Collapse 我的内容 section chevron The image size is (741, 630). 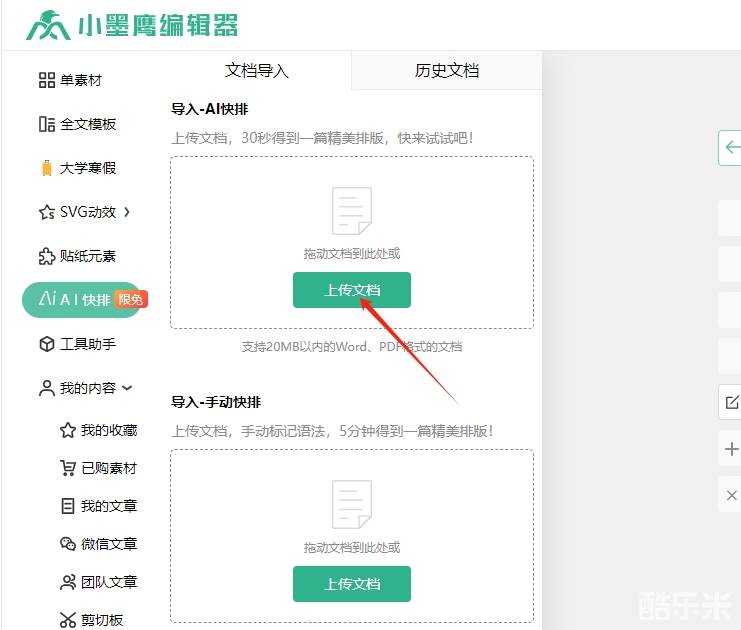coord(127,388)
